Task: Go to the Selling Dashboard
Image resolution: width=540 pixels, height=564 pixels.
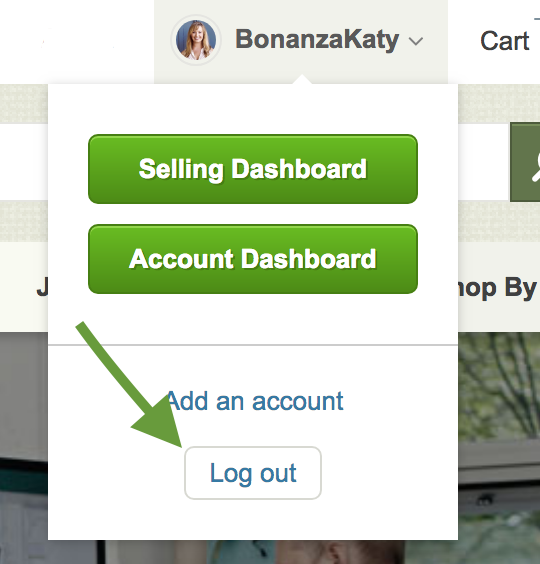Action: 253,169
